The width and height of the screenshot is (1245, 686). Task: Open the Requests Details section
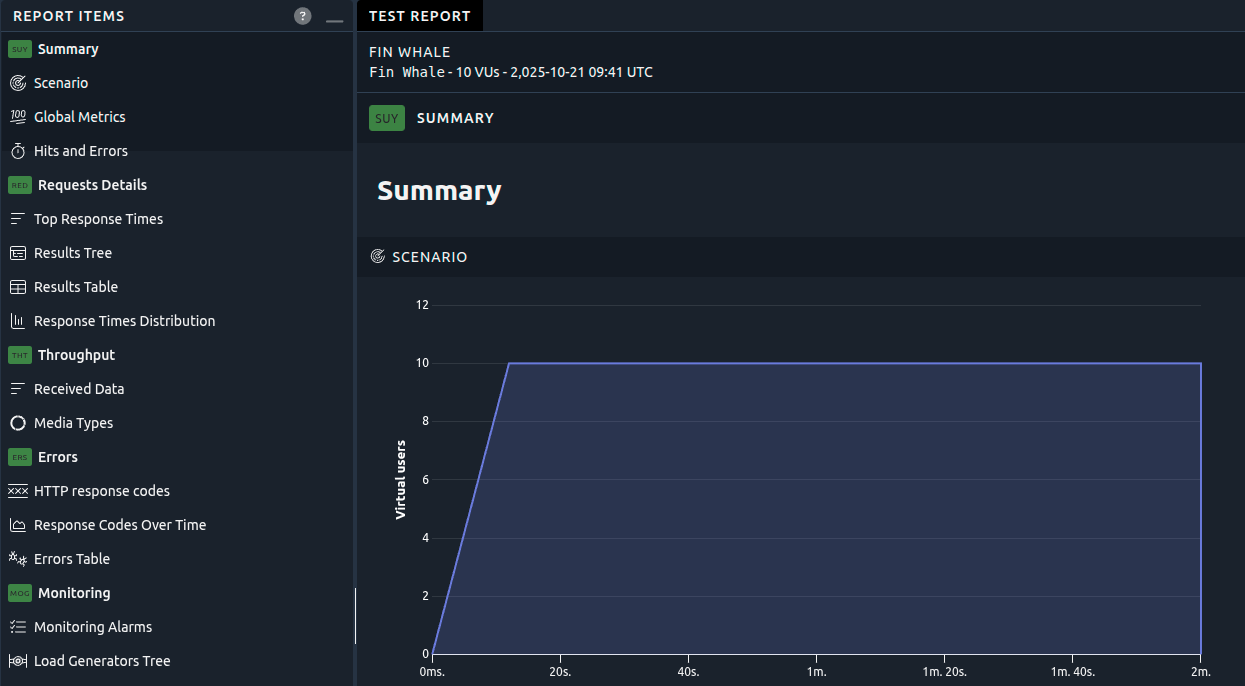click(x=92, y=185)
